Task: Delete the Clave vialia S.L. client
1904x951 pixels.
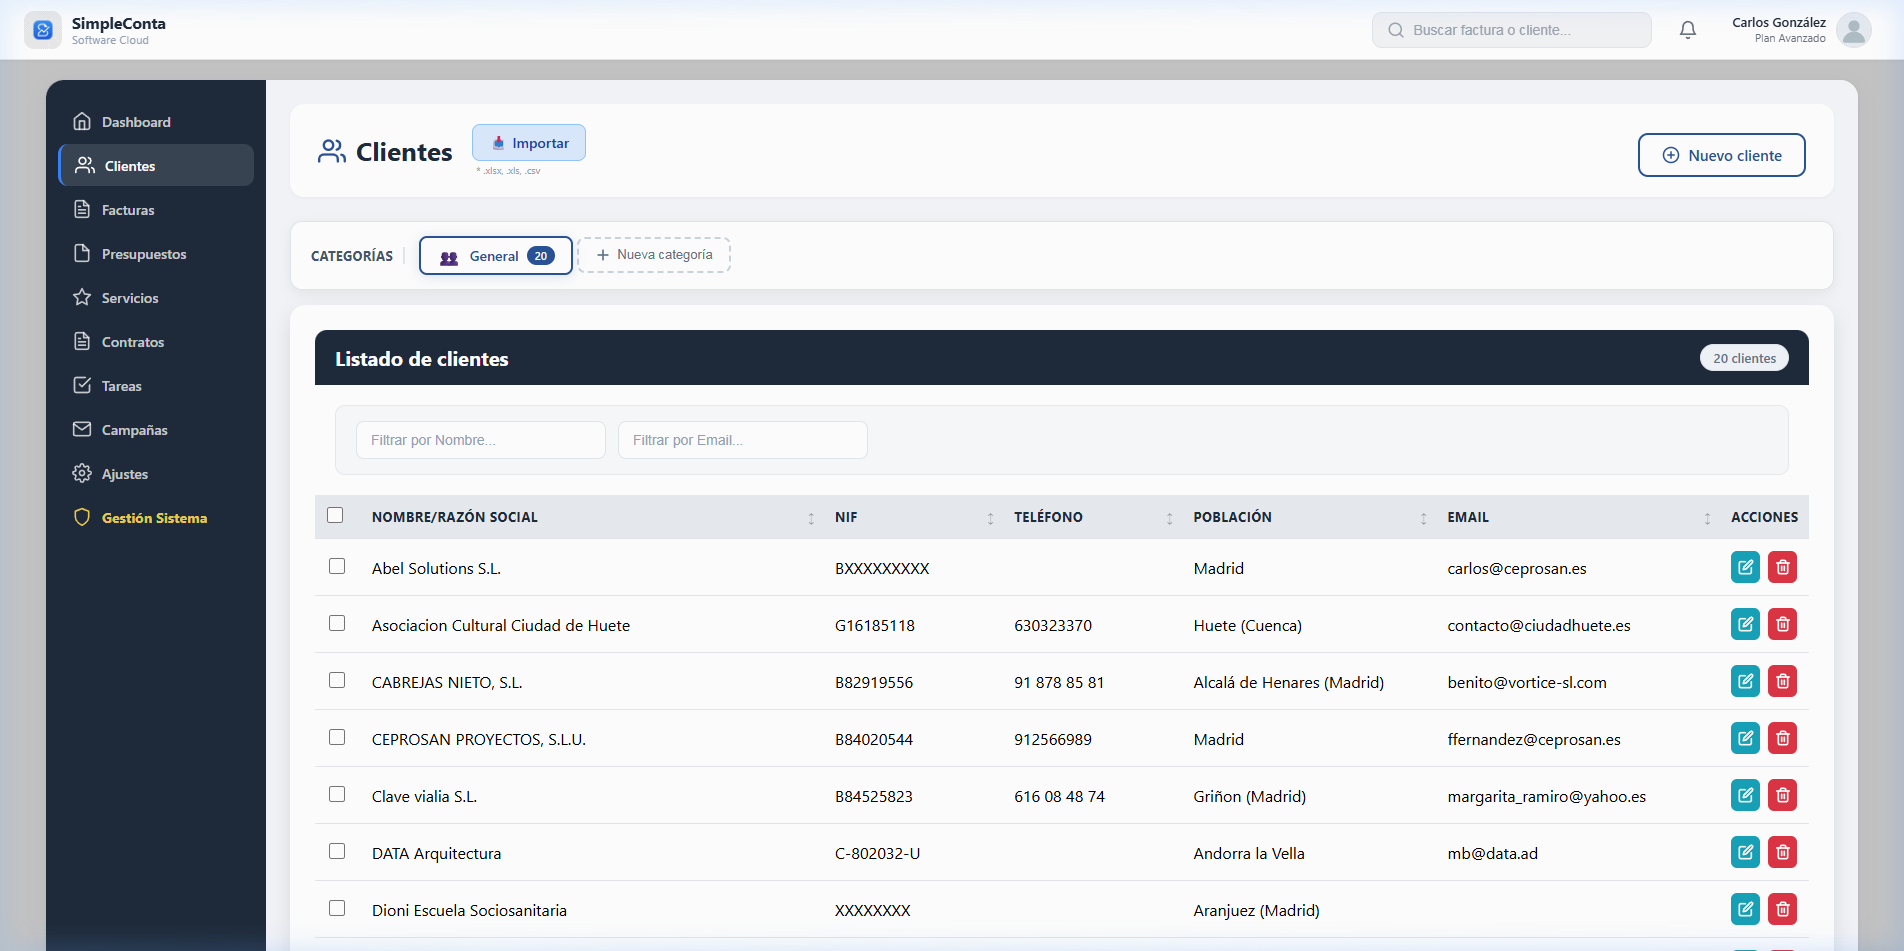Action: click(1782, 796)
